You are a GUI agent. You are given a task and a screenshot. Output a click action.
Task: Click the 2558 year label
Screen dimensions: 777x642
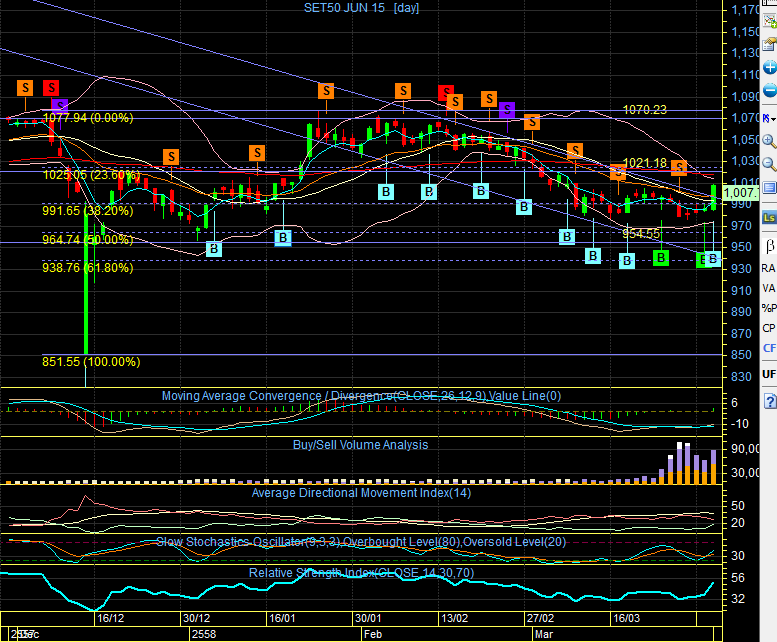[204, 634]
